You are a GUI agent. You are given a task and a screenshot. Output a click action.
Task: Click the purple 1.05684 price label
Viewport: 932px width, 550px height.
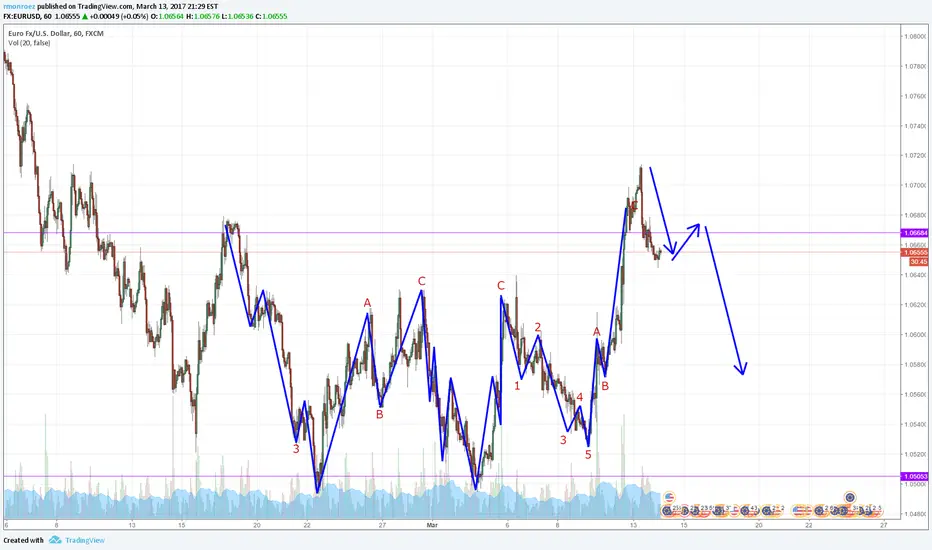point(916,232)
